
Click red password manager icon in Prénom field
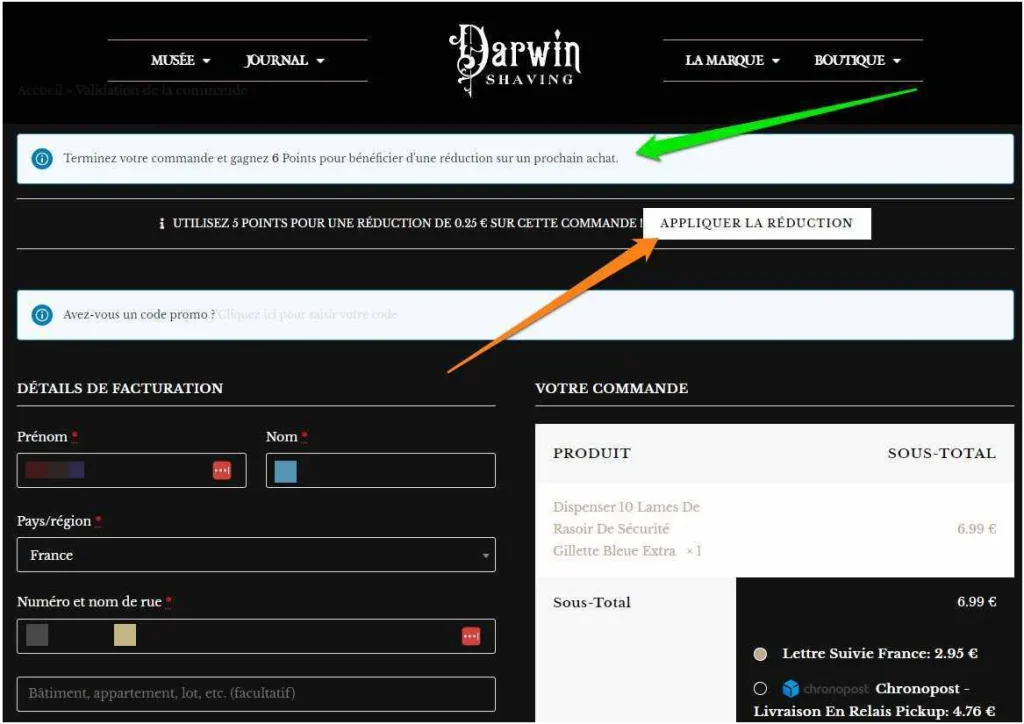pyautogui.click(x=222, y=470)
